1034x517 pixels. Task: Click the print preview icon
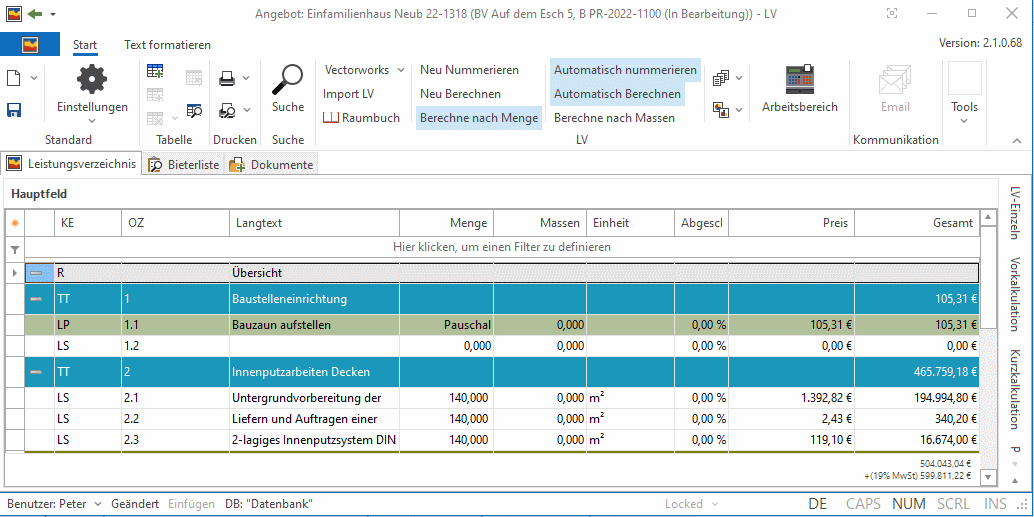pos(227,110)
